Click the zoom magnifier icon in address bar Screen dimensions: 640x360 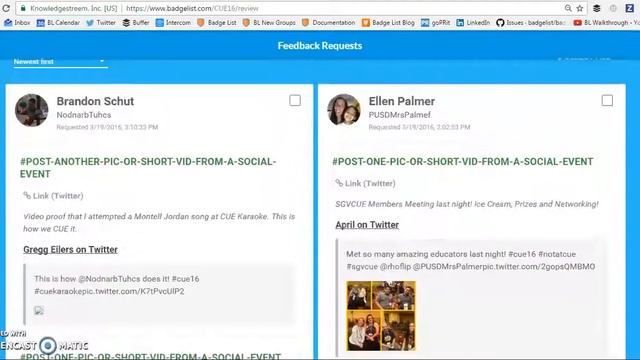pos(568,8)
